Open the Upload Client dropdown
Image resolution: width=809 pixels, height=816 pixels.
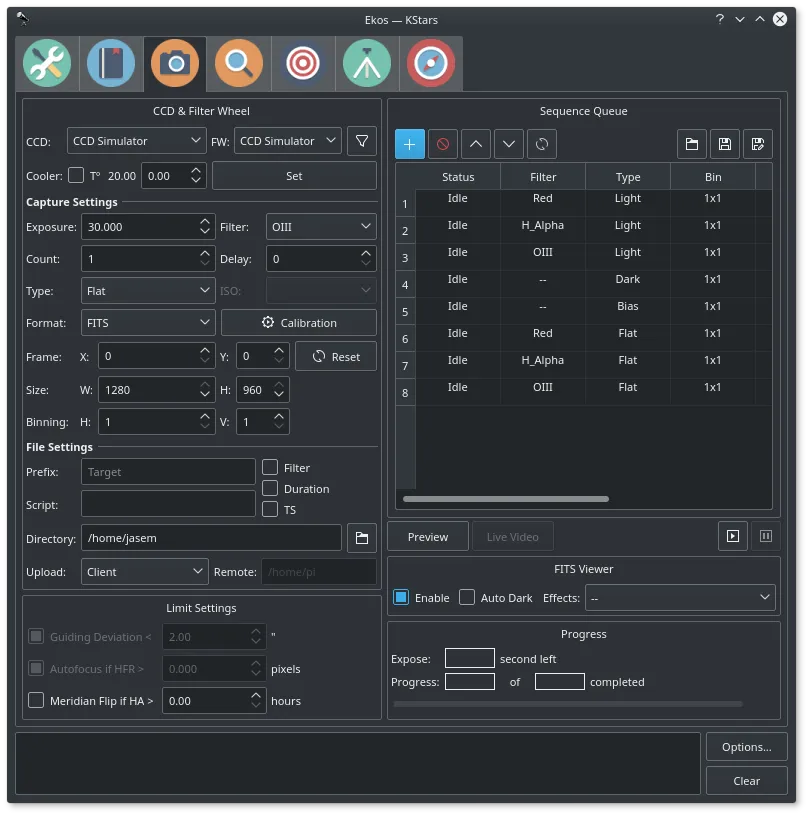pyautogui.click(x=145, y=571)
